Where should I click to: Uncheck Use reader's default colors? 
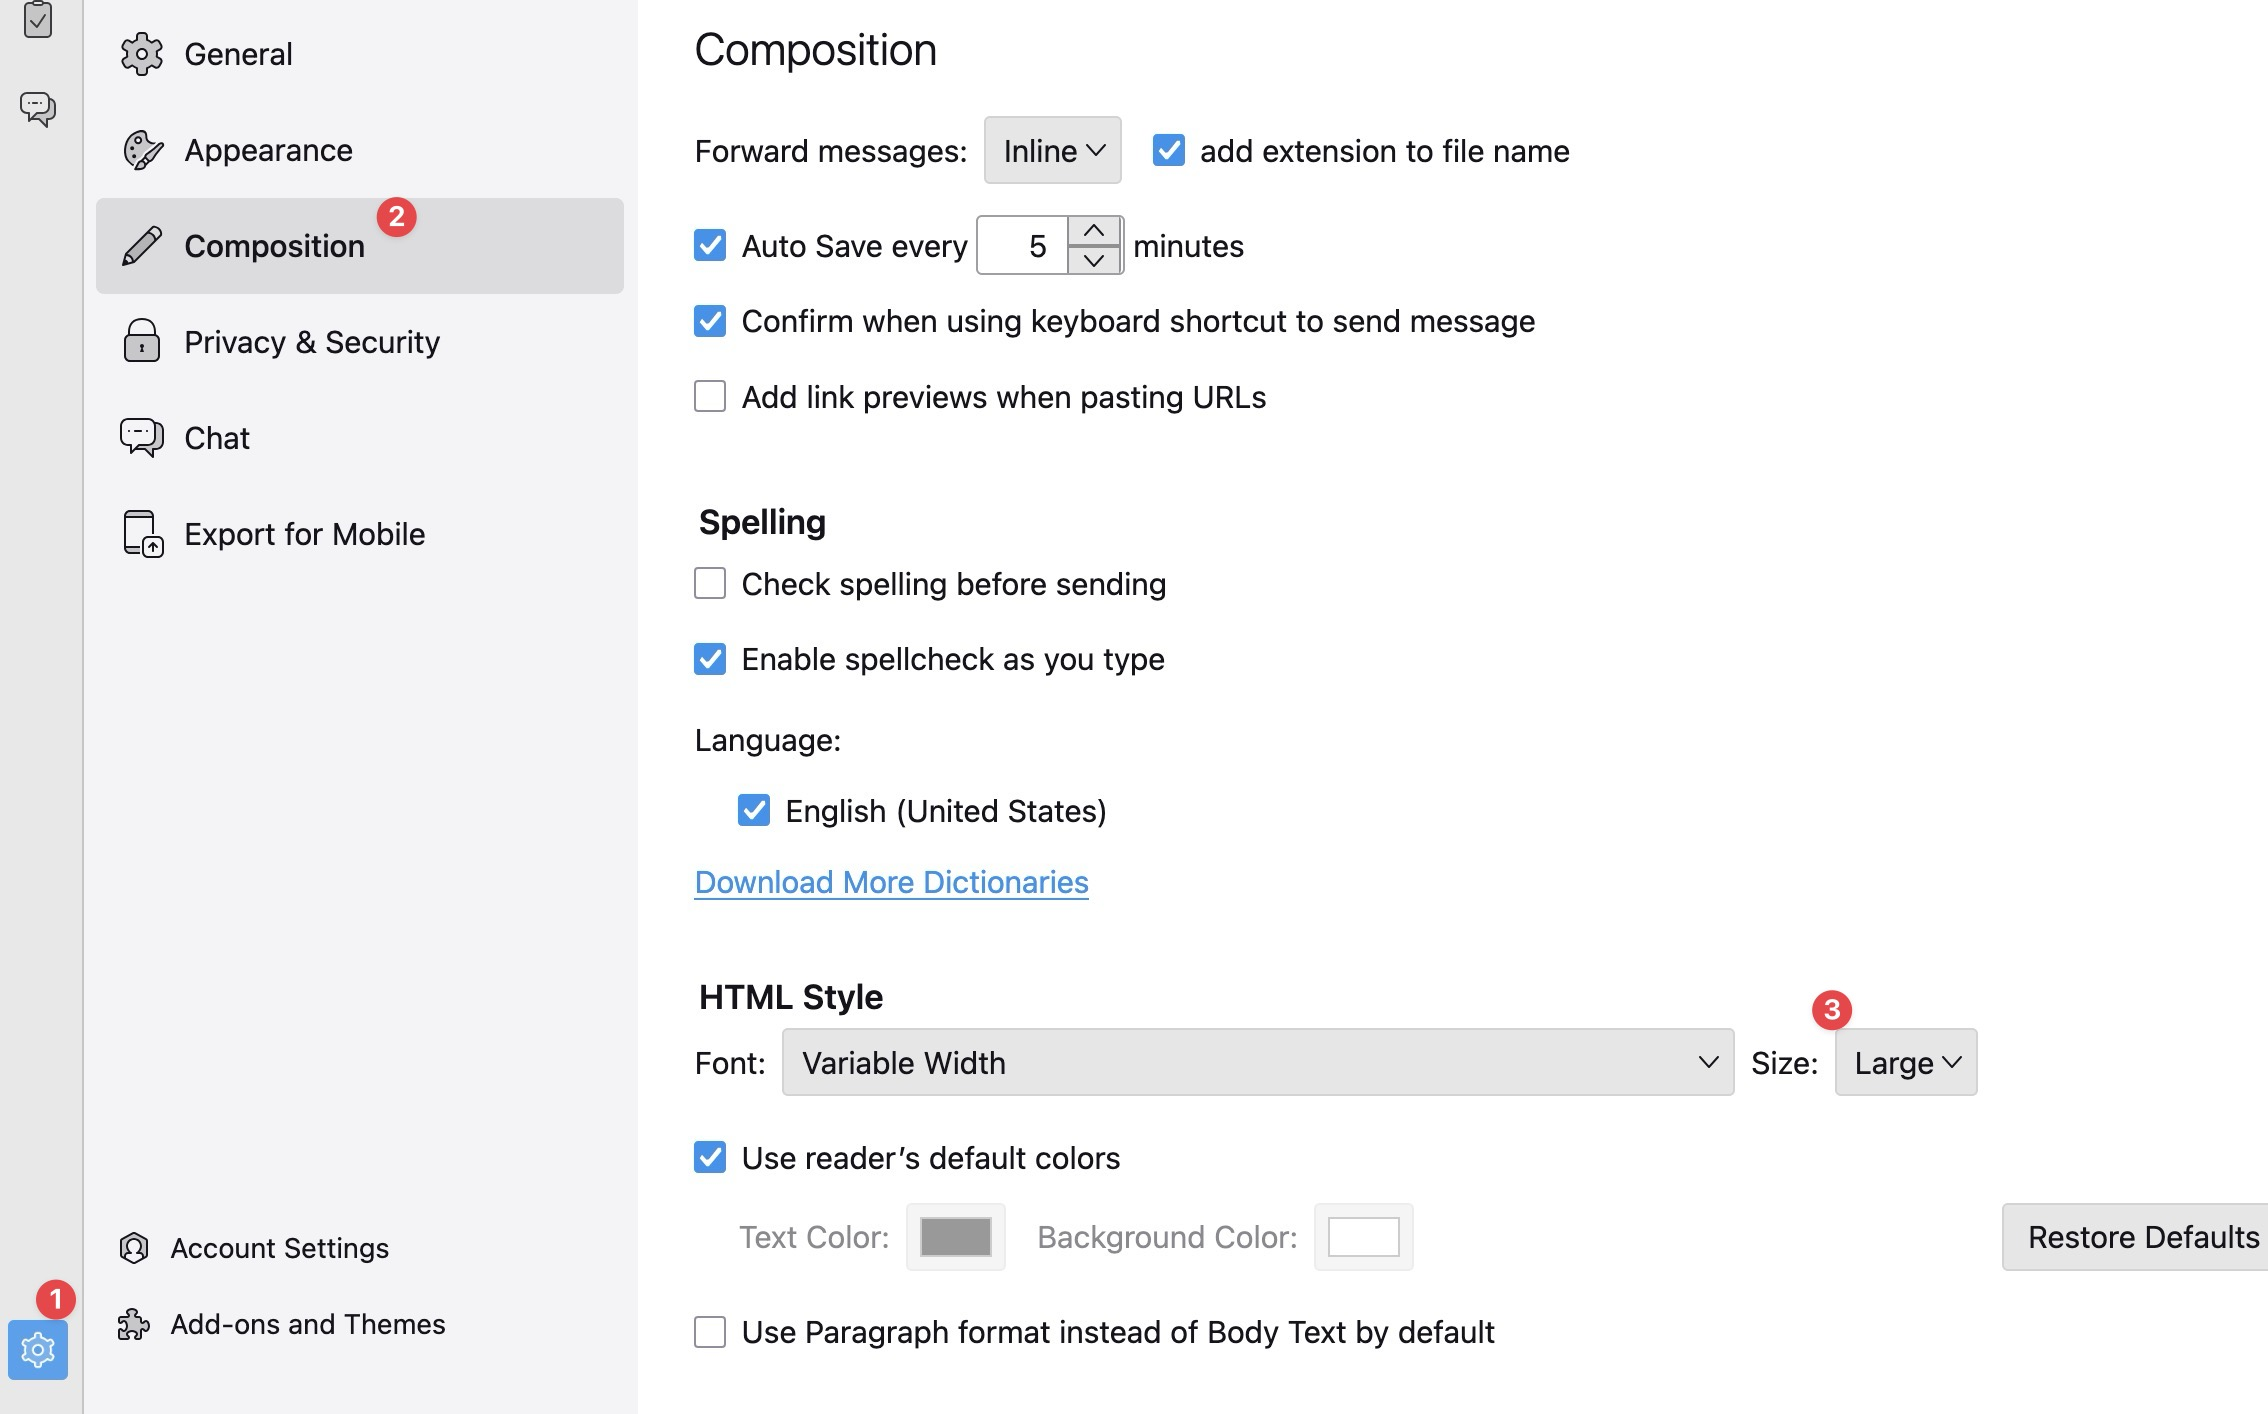710,1158
